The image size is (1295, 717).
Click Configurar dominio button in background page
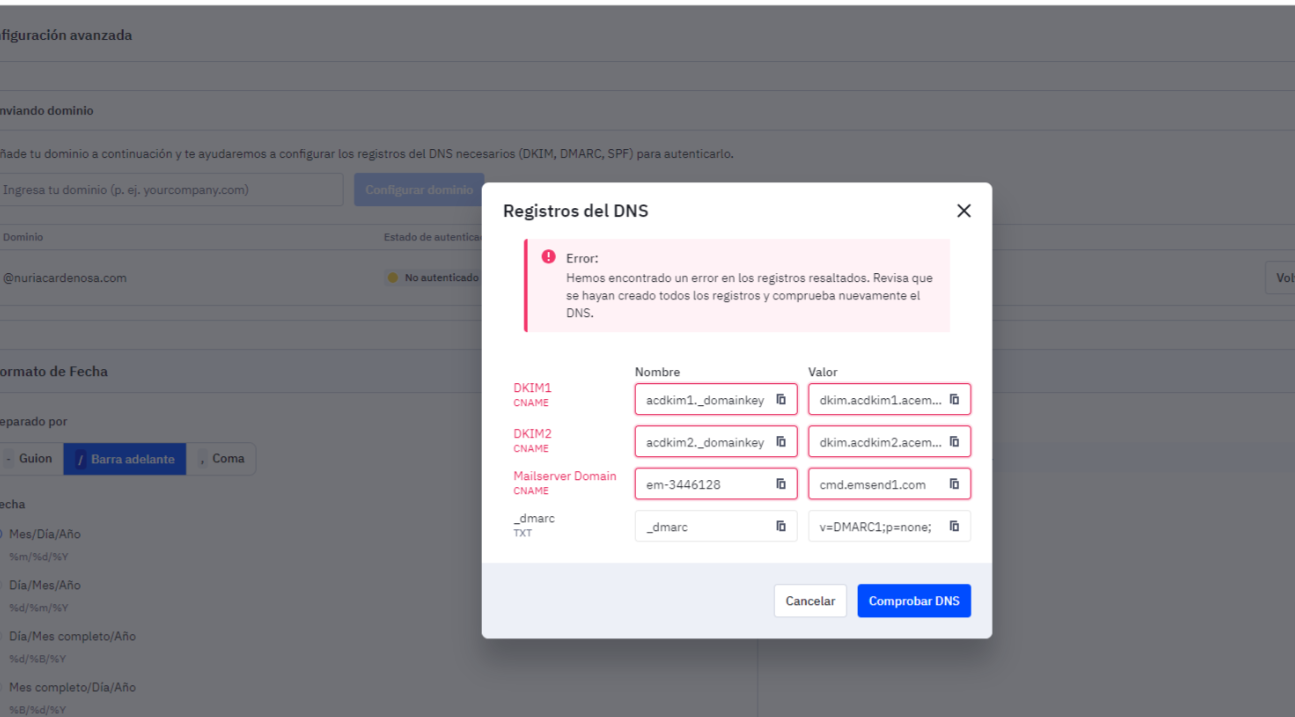418,190
